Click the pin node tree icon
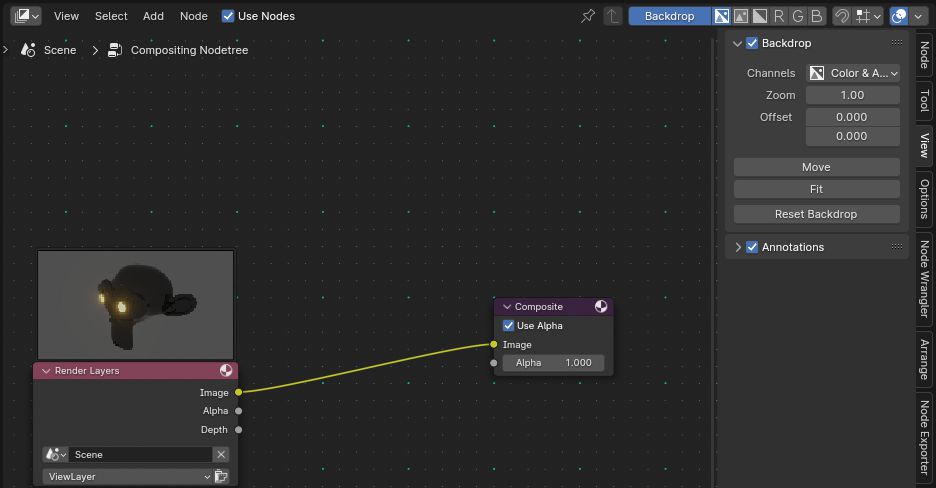Screen dimensions: 936x488 click(x=588, y=16)
